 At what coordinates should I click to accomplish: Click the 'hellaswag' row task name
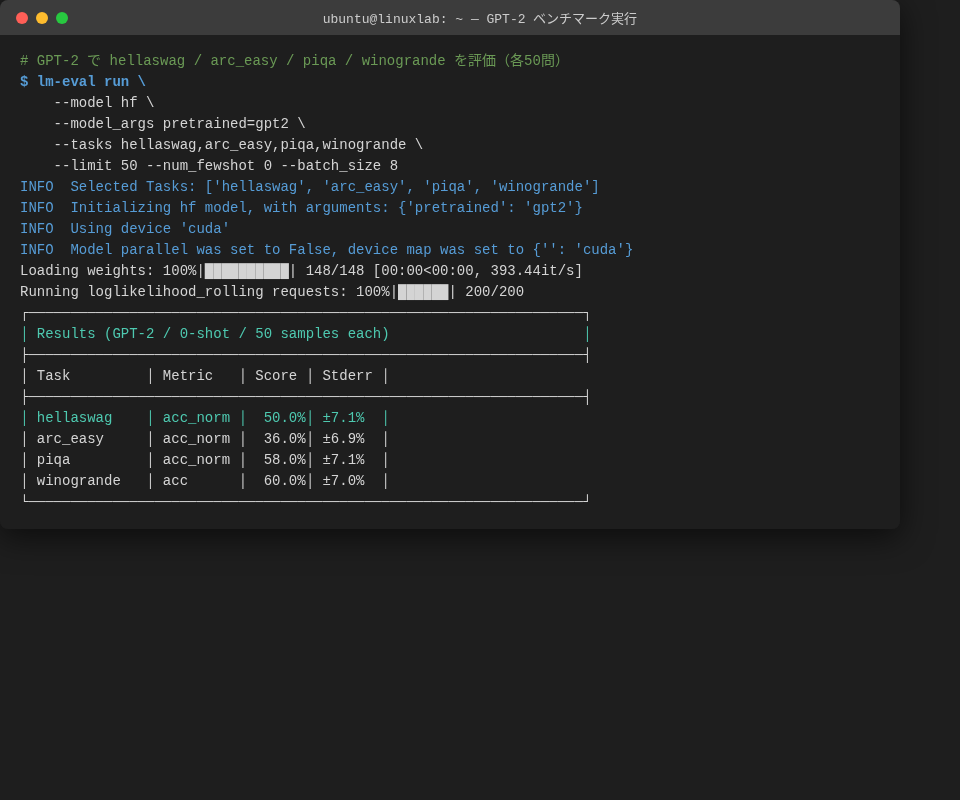point(74,418)
